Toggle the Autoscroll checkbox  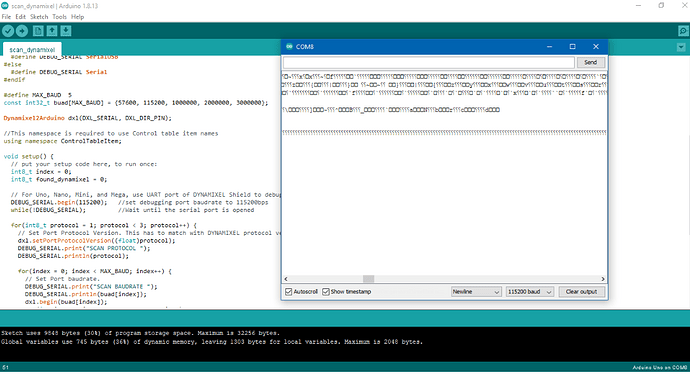[289, 292]
